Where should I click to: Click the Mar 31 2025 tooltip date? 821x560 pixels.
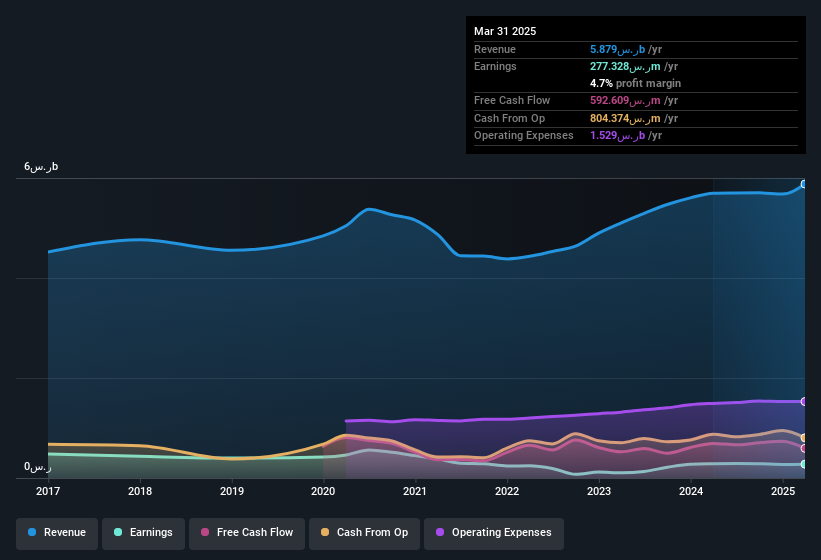click(x=505, y=31)
